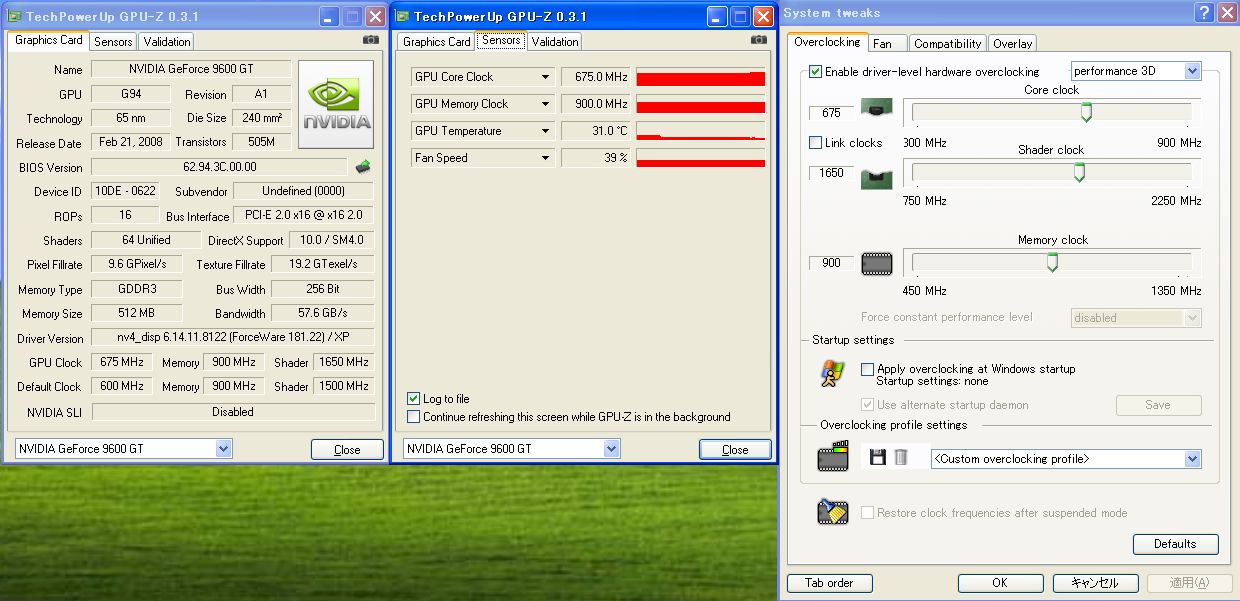The image size is (1240, 601).
Task: Delete overclocking profile with trash icon
Action: pyautogui.click(x=901, y=457)
